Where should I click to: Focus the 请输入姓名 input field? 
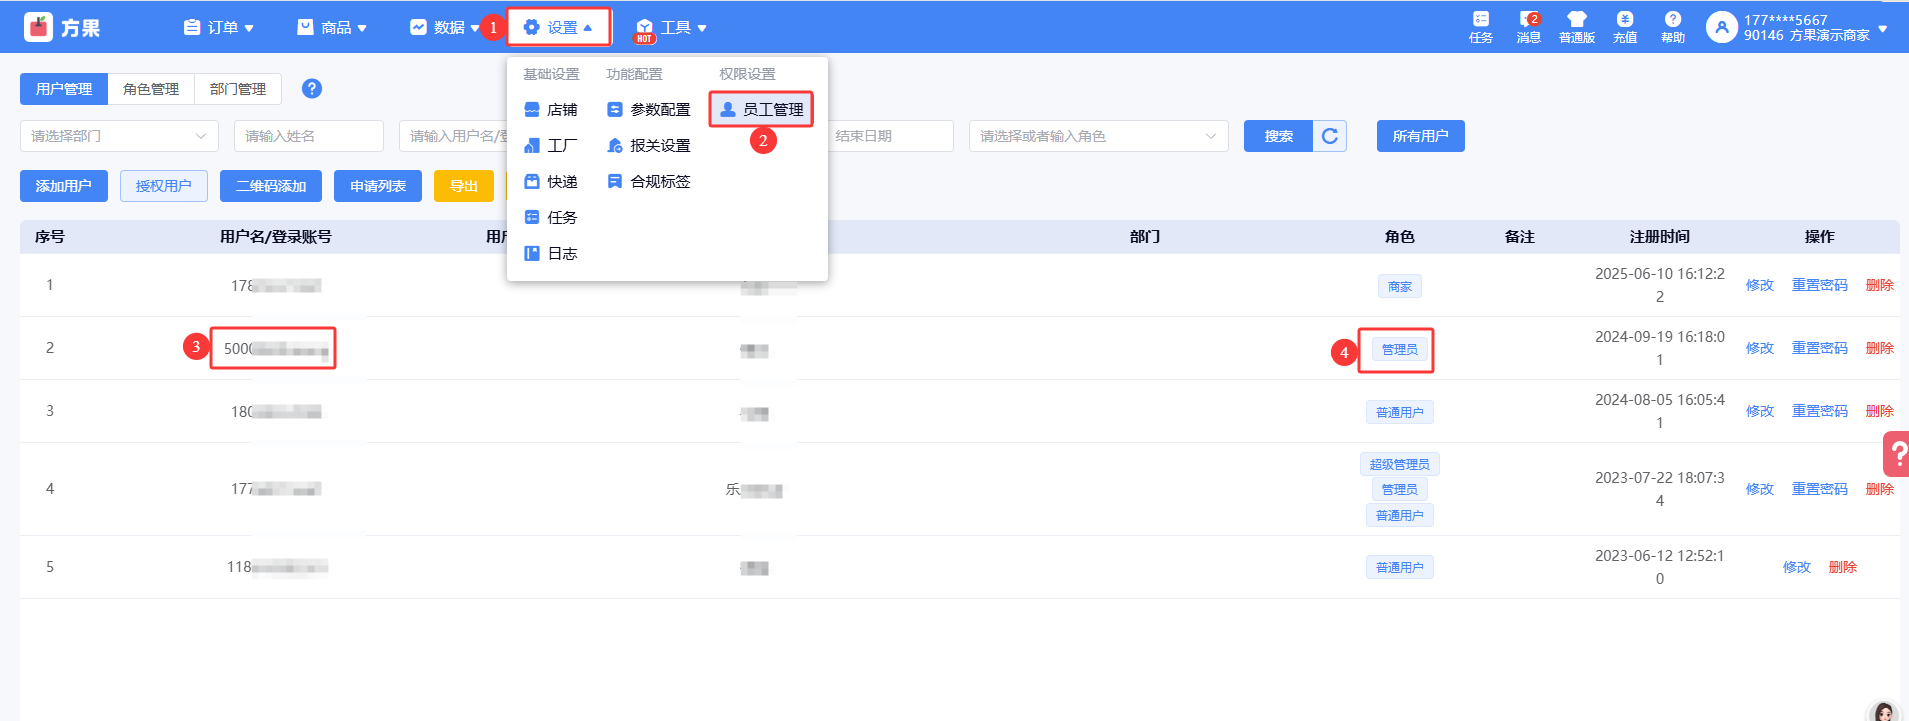pos(309,136)
